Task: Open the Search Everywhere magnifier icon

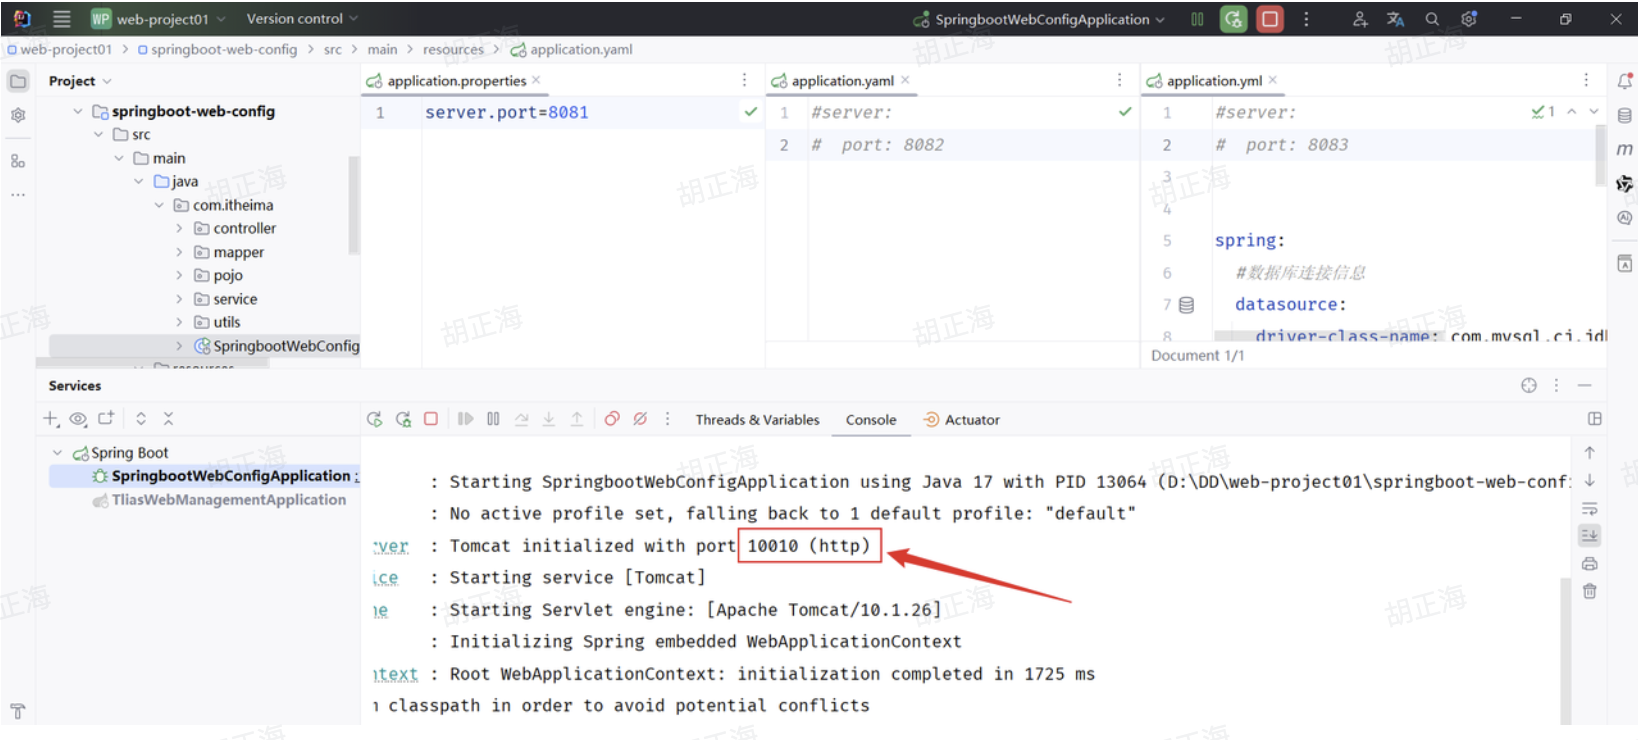Action: pos(1432,19)
